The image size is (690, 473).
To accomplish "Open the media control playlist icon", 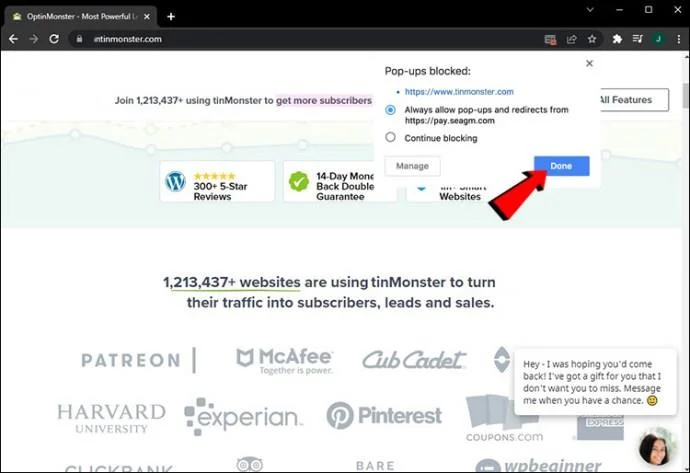I will coord(638,39).
